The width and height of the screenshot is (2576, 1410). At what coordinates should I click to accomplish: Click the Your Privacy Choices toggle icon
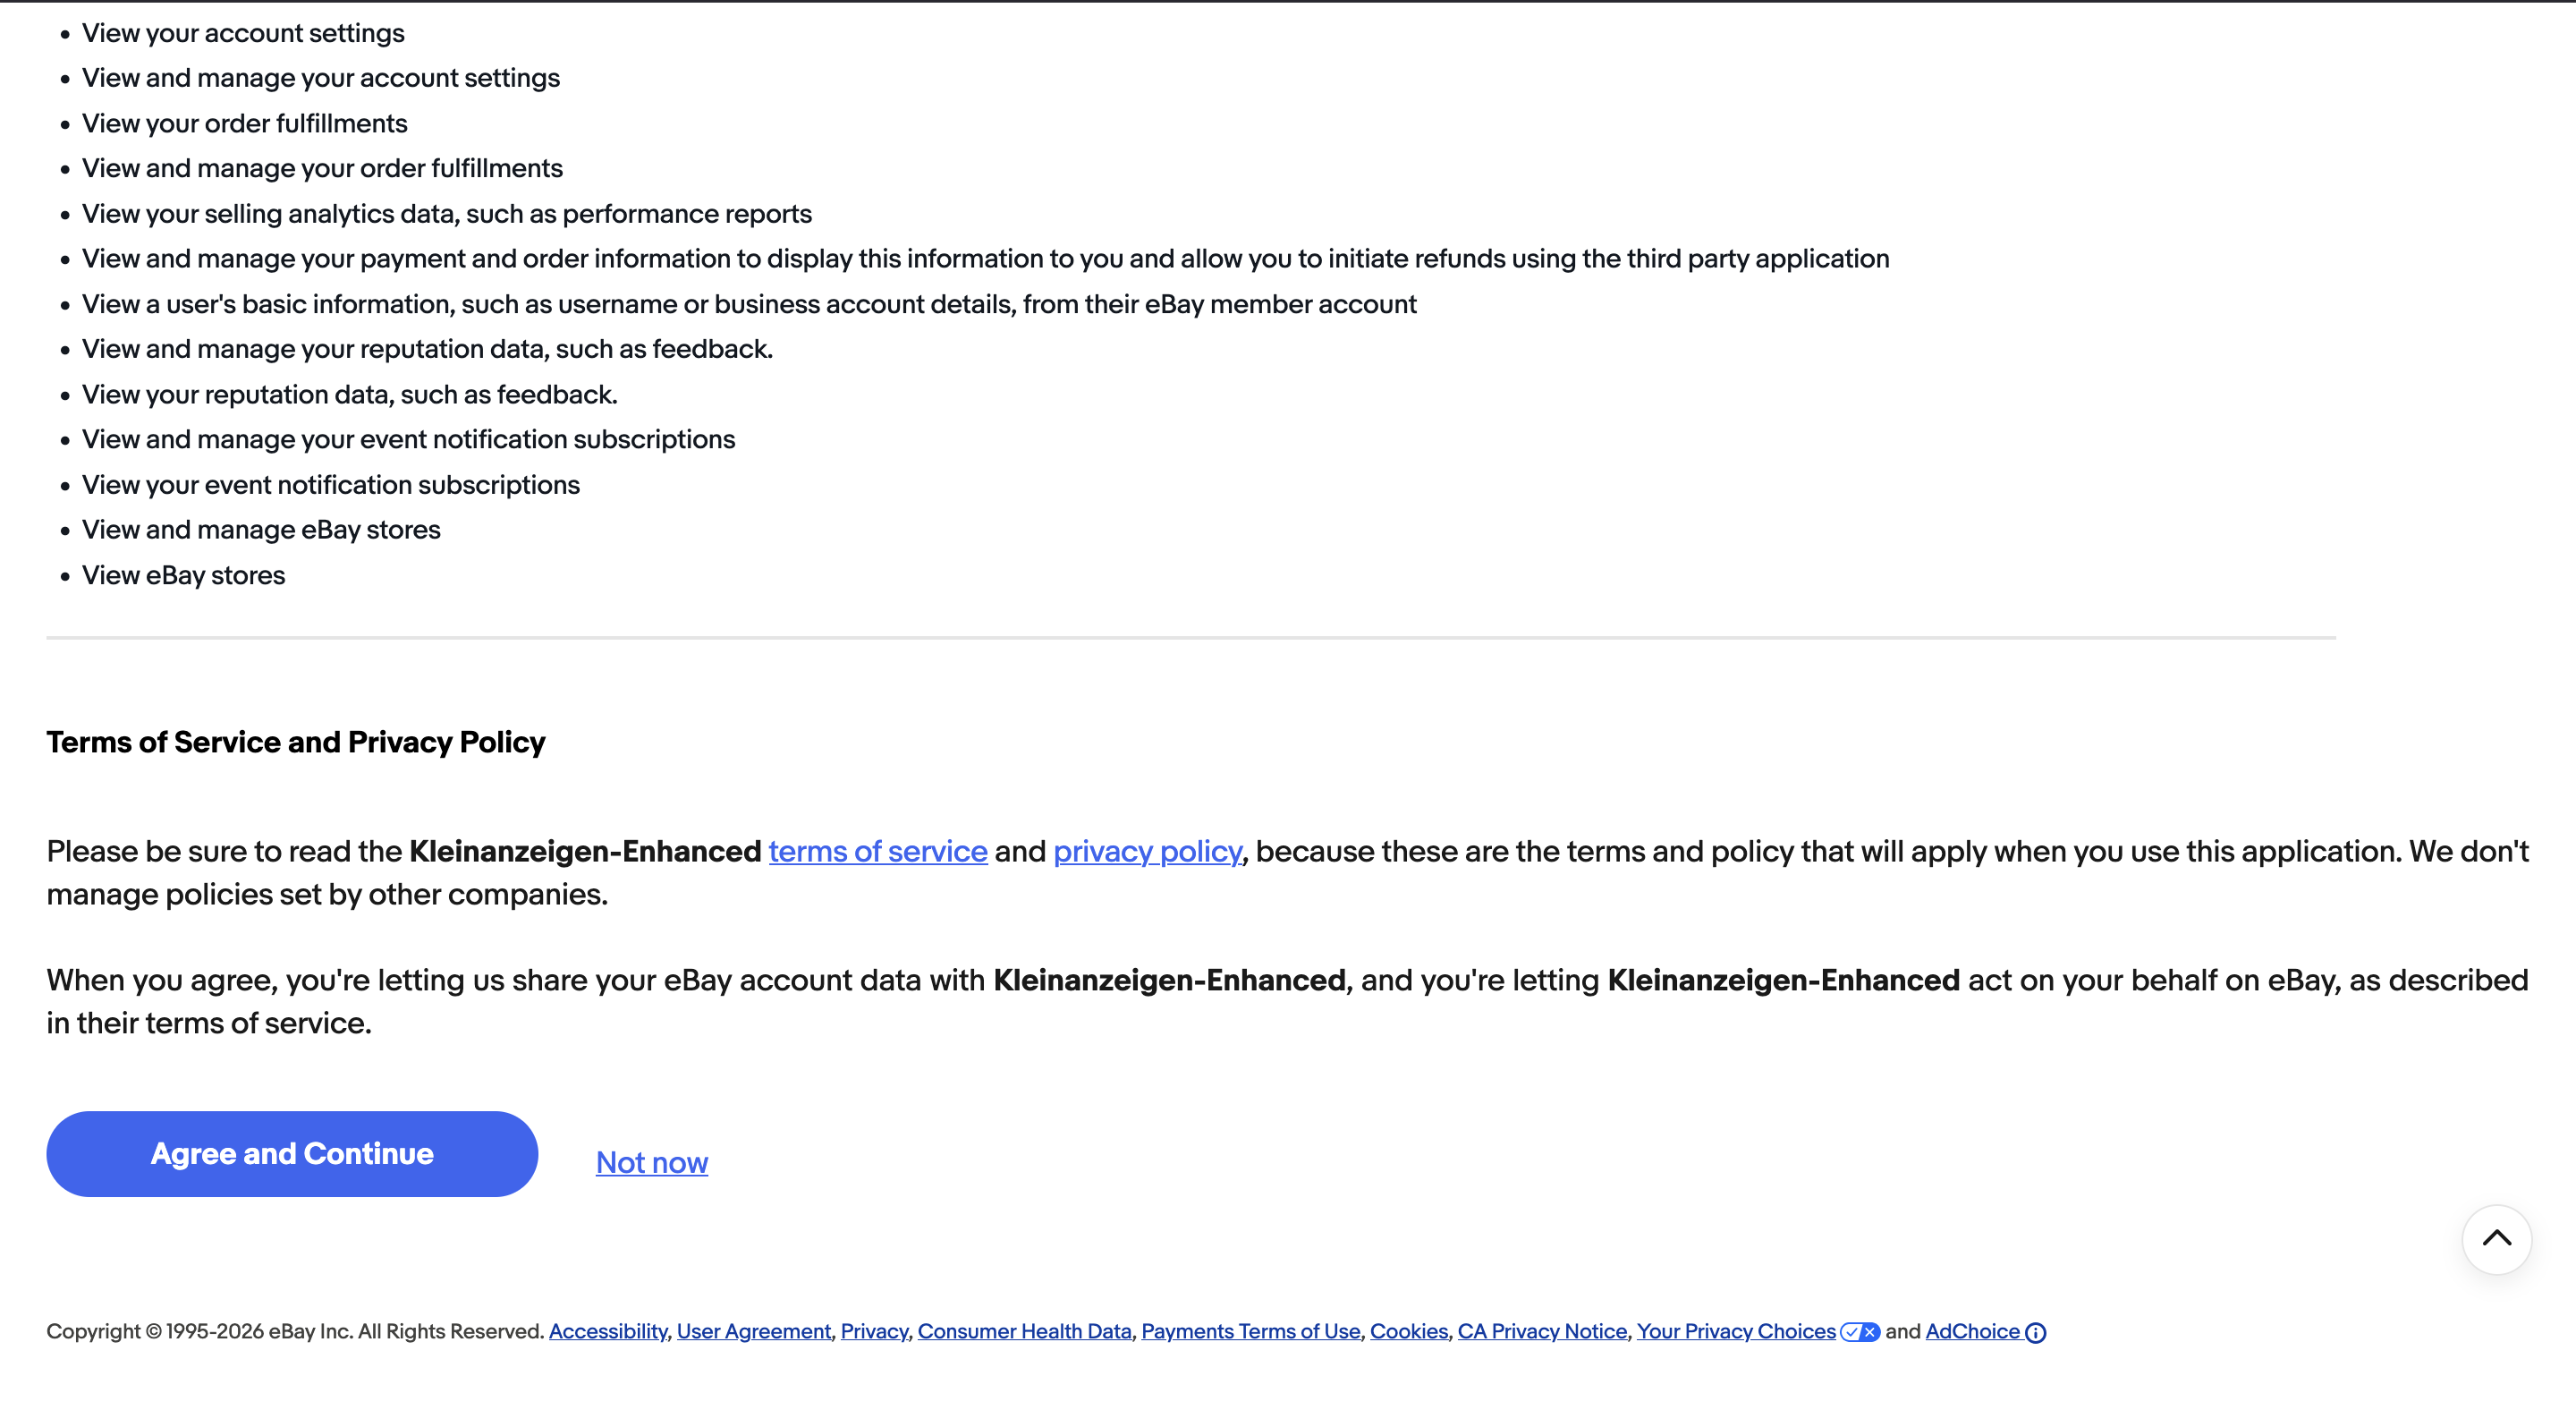pyautogui.click(x=1860, y=1332)
